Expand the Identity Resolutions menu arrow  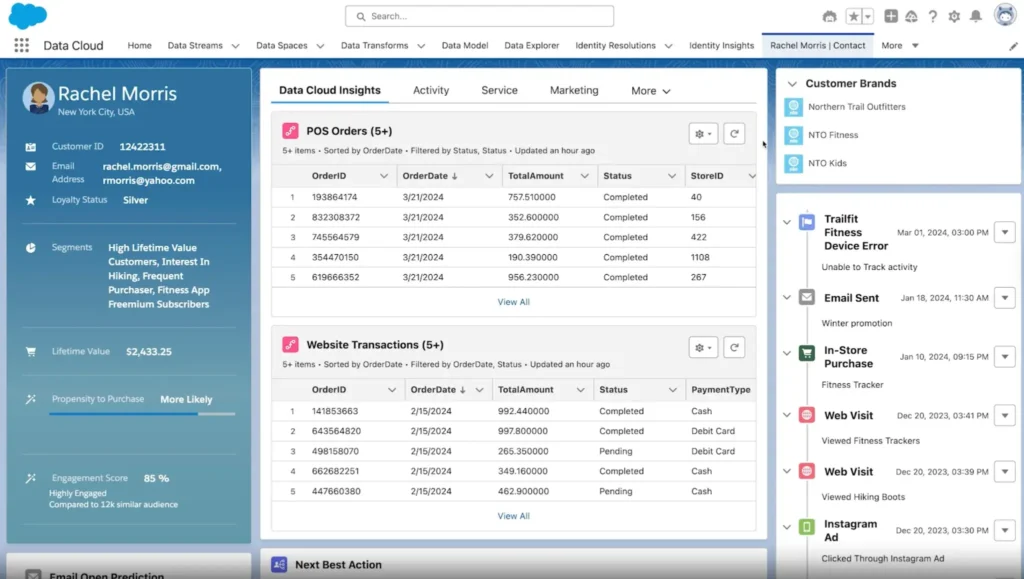point(668,46)
